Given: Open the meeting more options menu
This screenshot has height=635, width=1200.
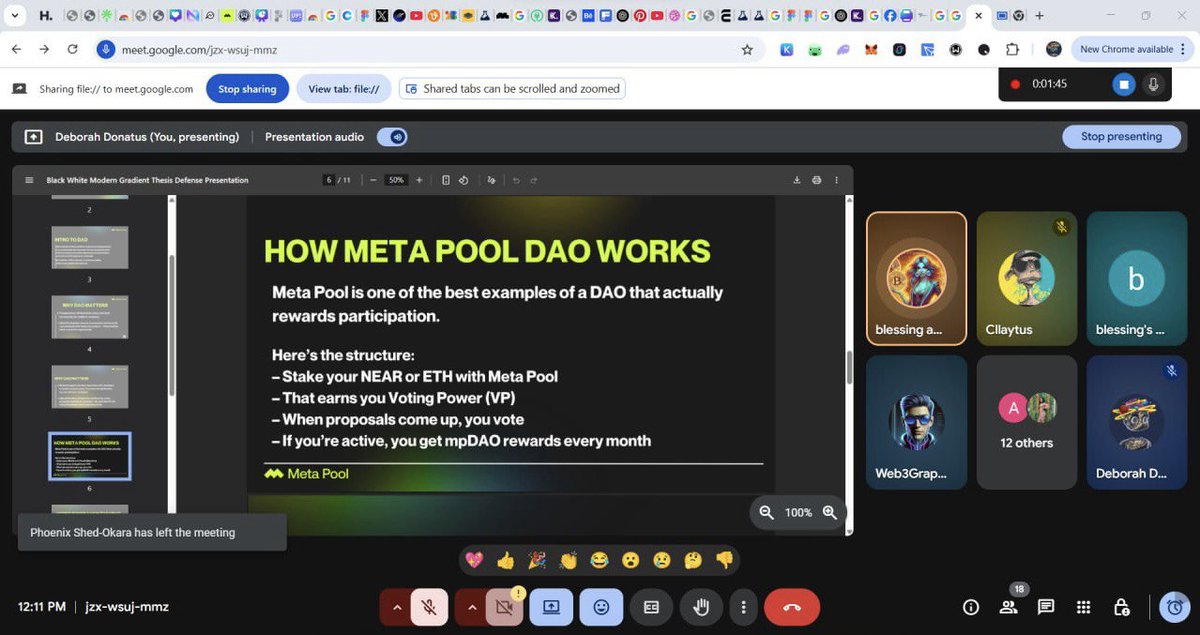Looking at the screenshot, I should (745, 607).
